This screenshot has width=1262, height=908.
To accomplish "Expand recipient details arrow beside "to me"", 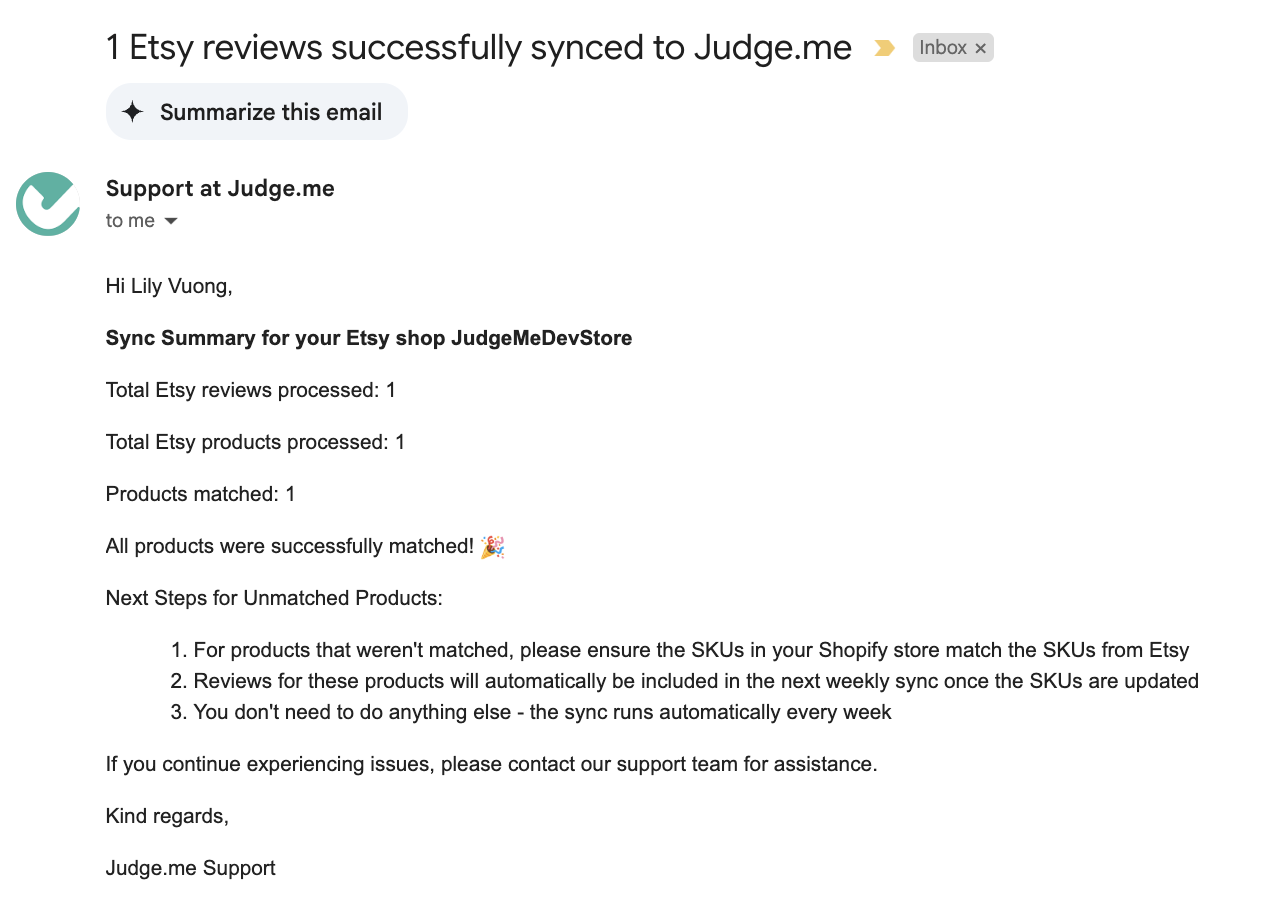I will tap(171, 221).
